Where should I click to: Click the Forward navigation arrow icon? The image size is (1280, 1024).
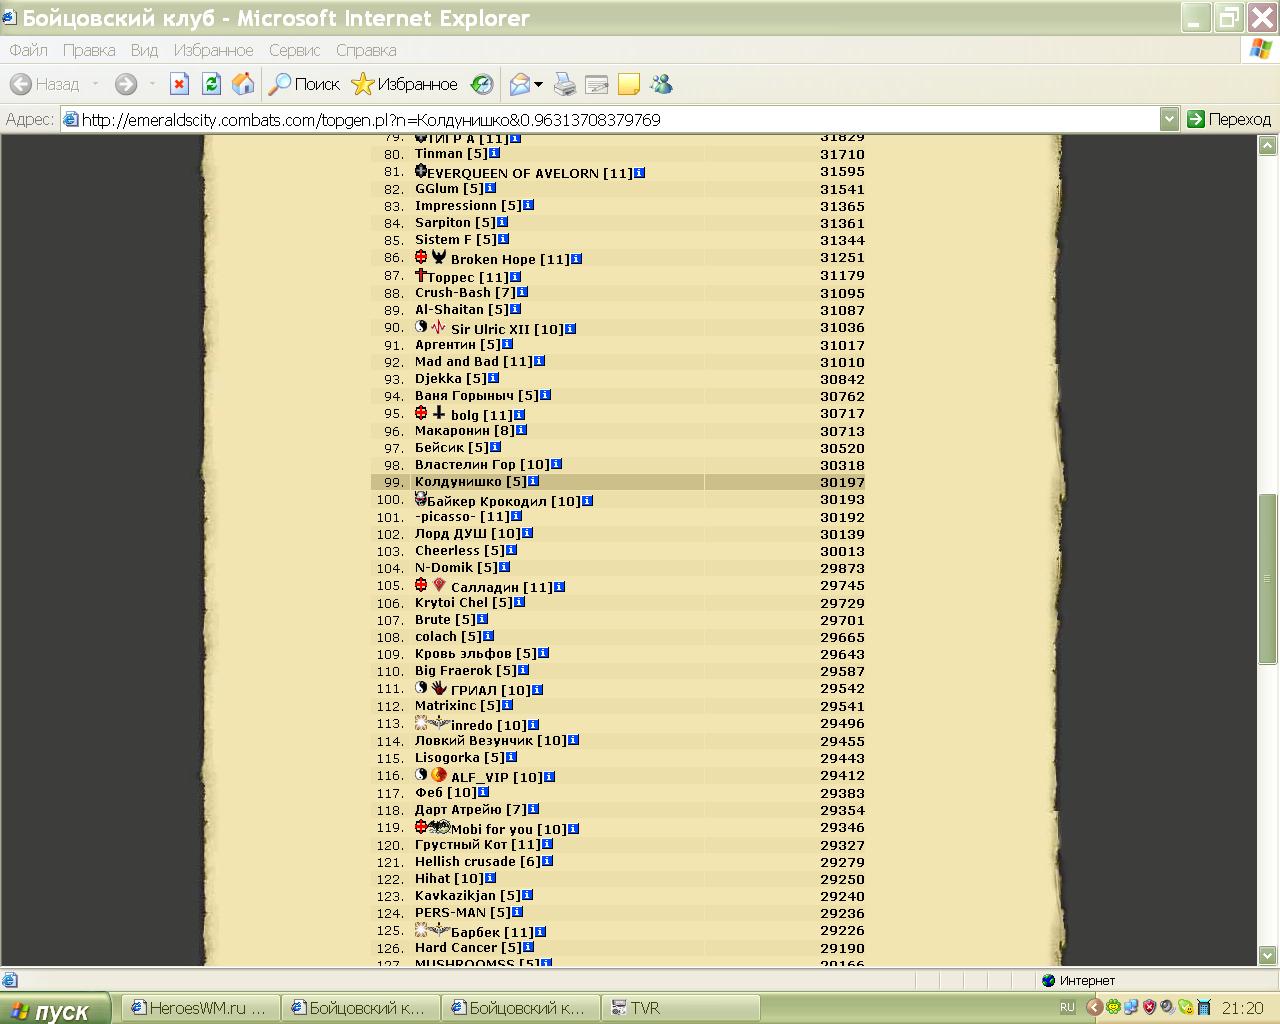pos(126,85)
